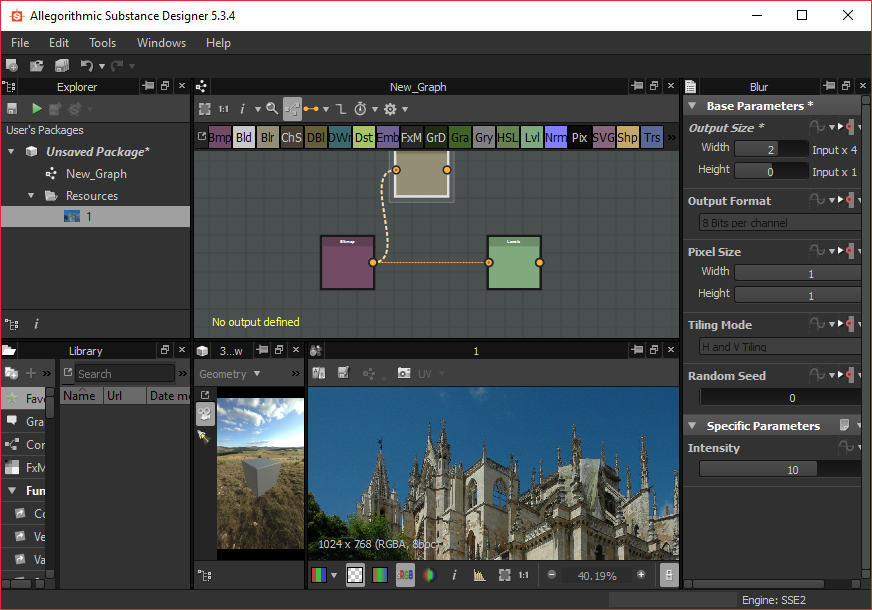Click the Undo toolbar icon
This screenshot has width=872, height=610.
click(x=88, y=64)
